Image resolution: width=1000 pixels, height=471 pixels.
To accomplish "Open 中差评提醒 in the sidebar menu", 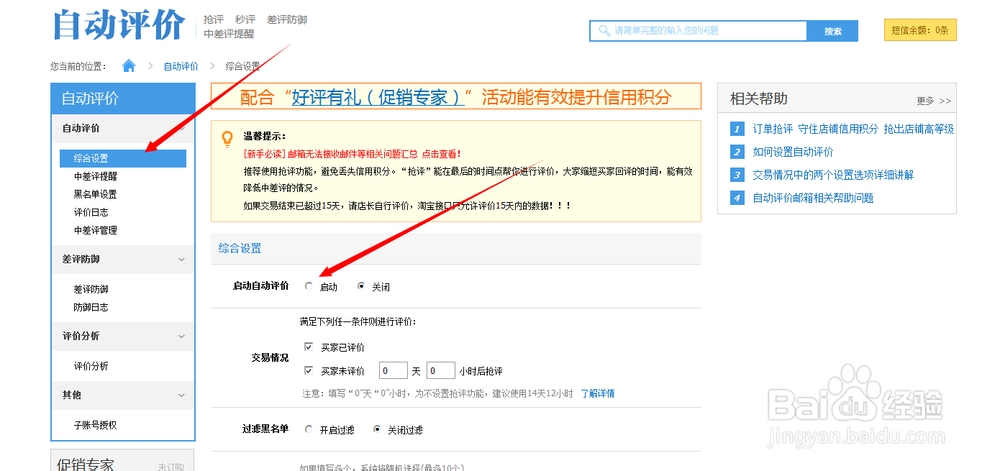I will pos(95,176).
